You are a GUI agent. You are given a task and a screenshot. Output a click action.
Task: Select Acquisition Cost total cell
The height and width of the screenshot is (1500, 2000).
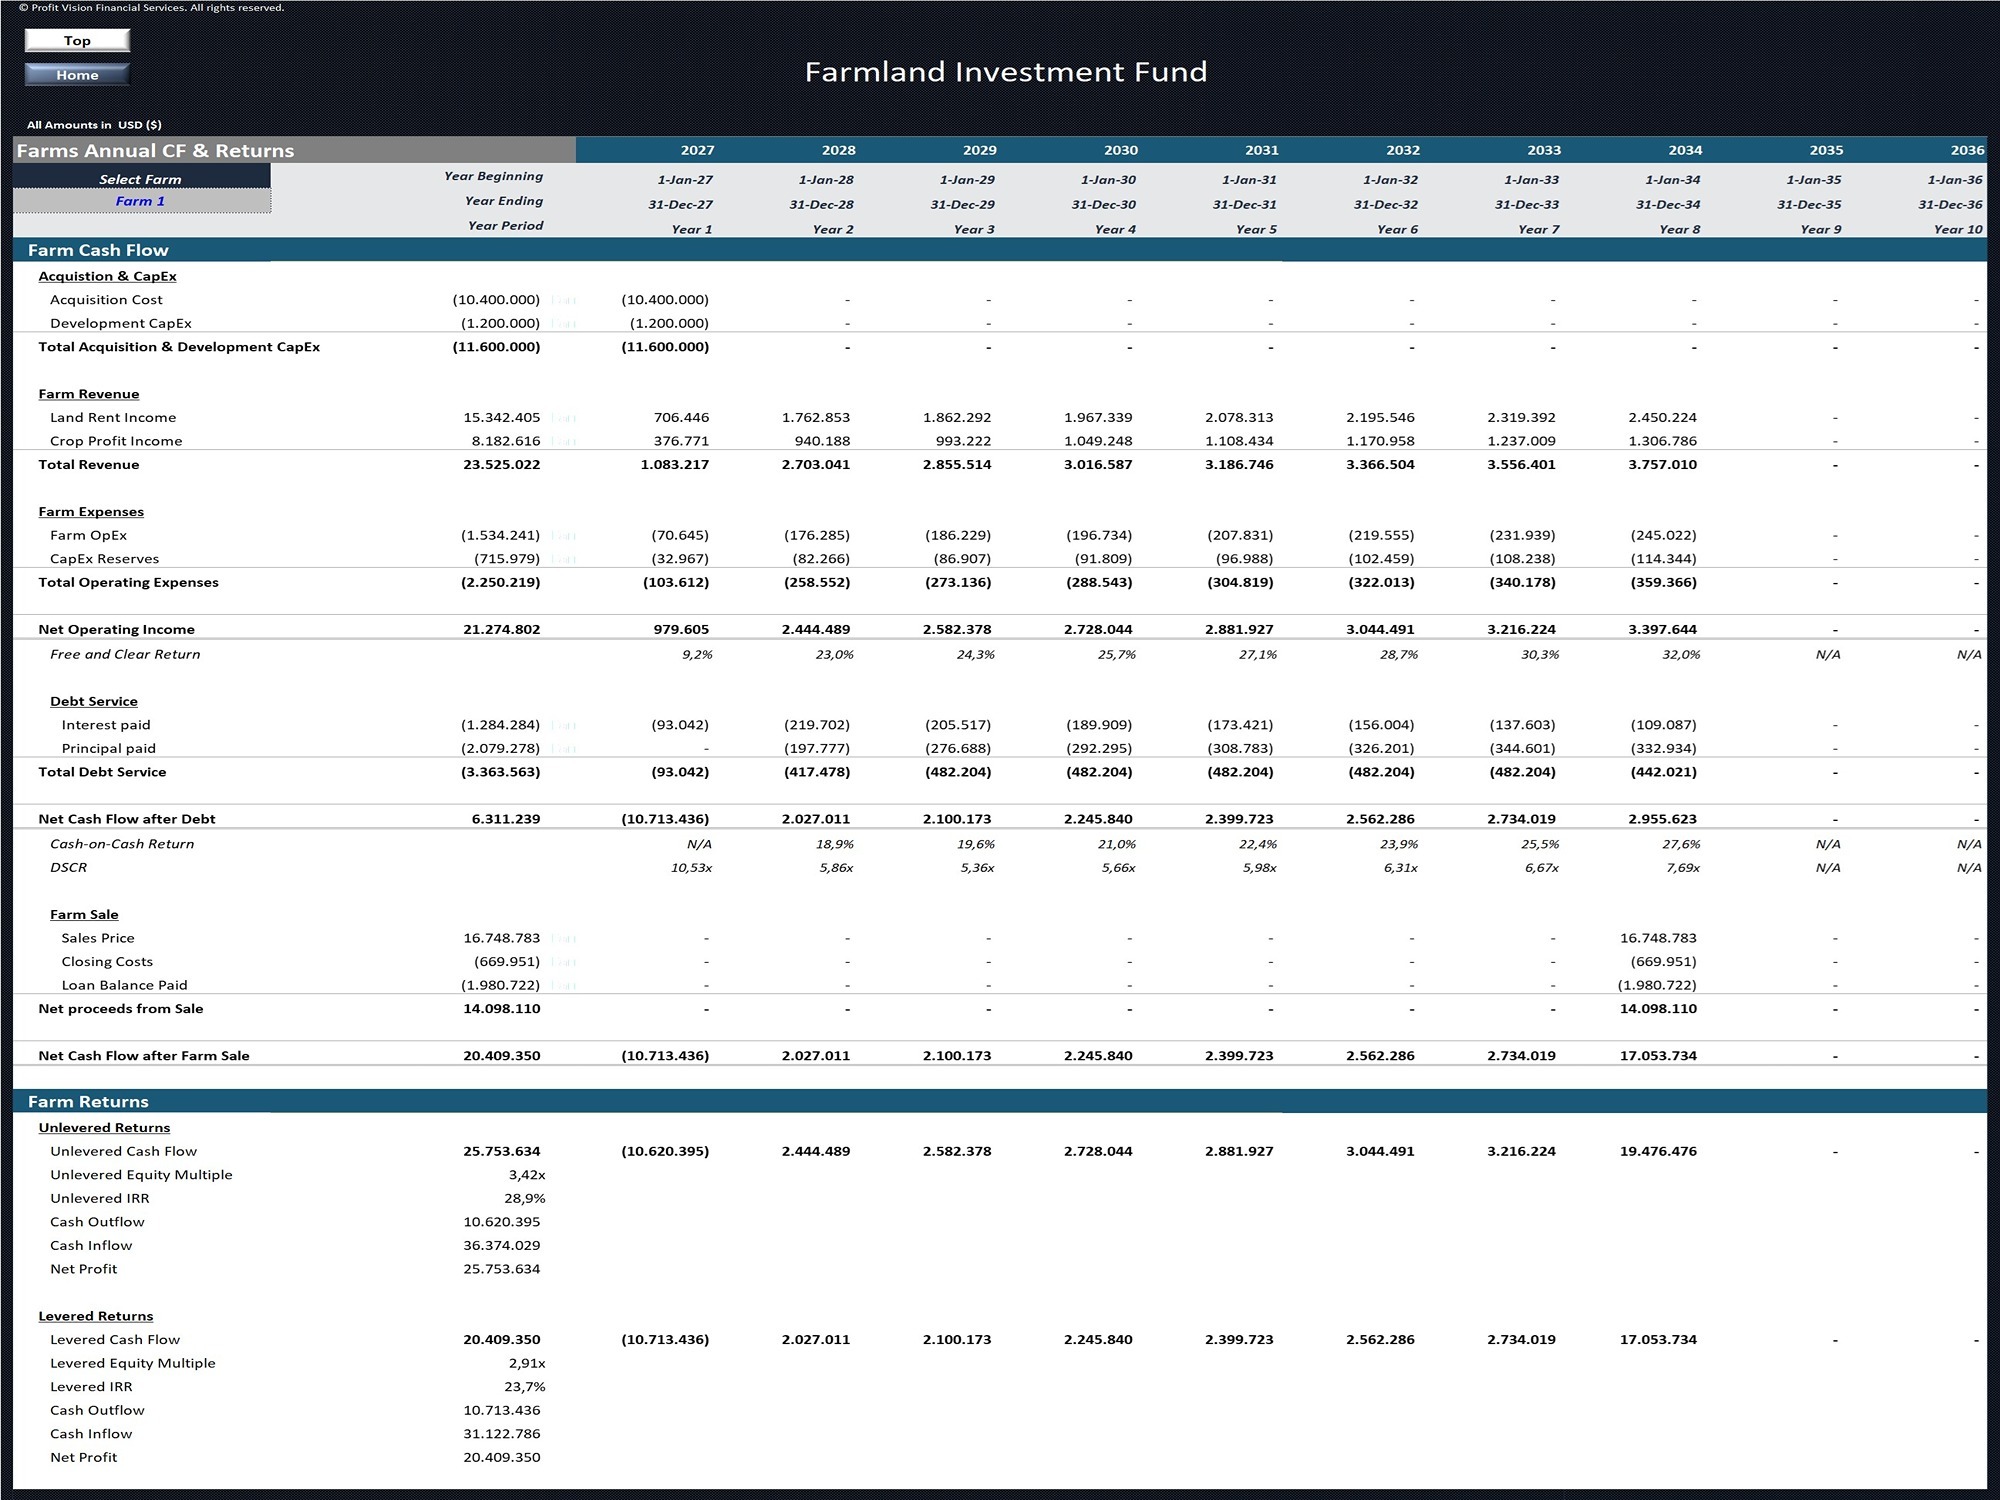click(496, 299)
